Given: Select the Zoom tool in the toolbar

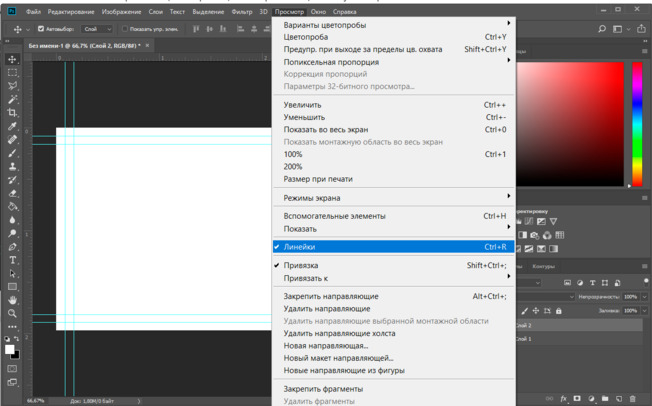Looking at the screenshot, I should click(x=12, y=313).
